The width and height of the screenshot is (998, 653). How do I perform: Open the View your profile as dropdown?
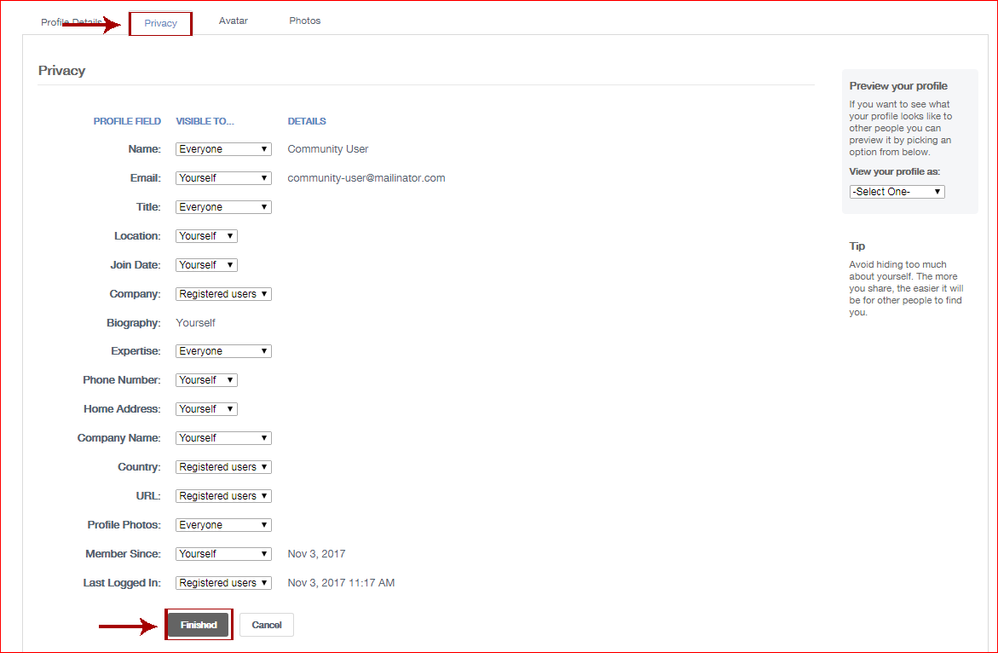(896, 191)
